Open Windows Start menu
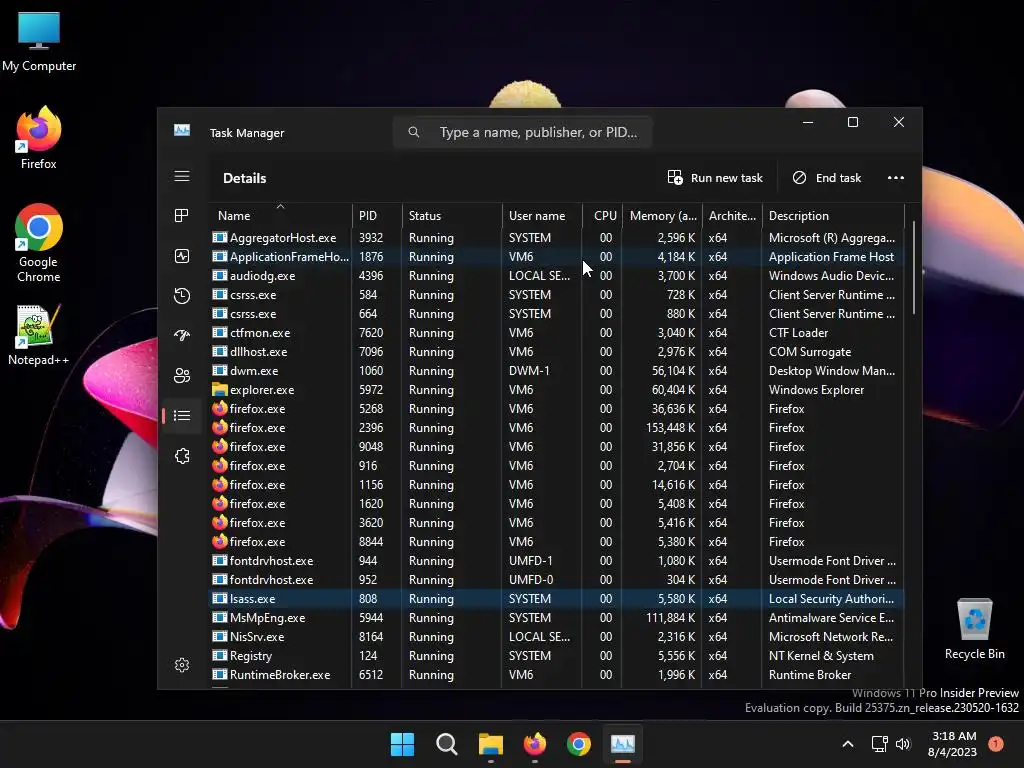 tap(402, 744)
